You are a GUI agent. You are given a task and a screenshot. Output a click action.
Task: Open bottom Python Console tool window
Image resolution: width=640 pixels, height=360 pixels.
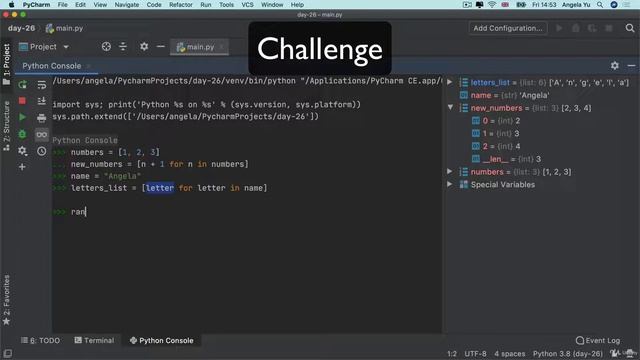pyautogui.click(x=162, y=340)
